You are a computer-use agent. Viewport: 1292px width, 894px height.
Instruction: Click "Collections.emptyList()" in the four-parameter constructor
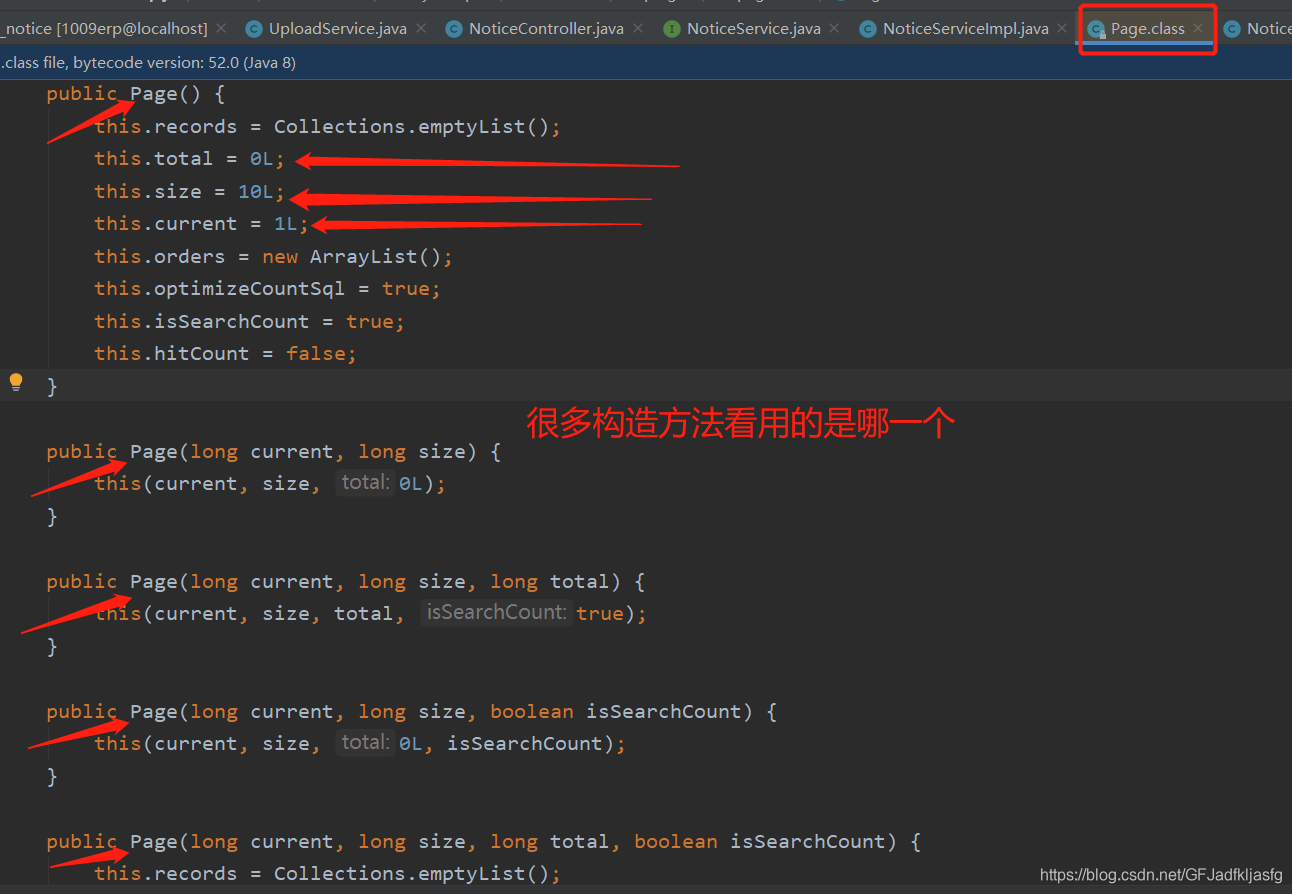(x=411, y=874)
